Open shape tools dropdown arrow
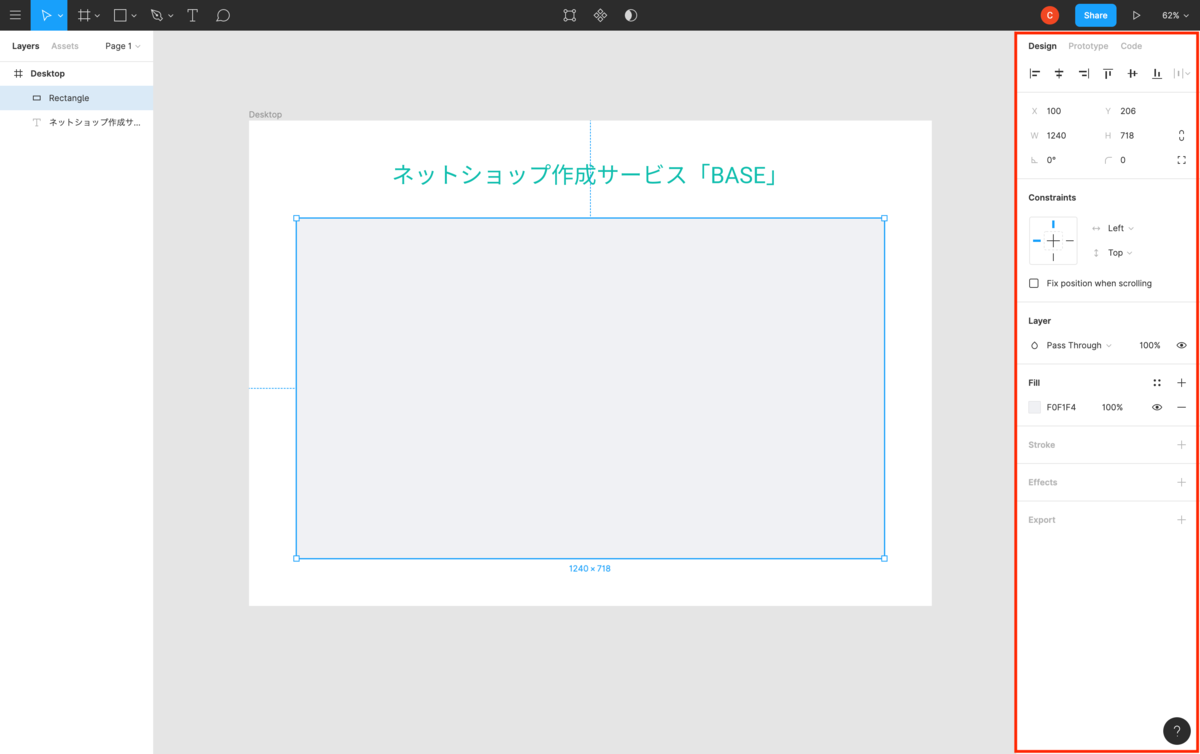This screenshot has height=754, width=1200. [134, 16]
